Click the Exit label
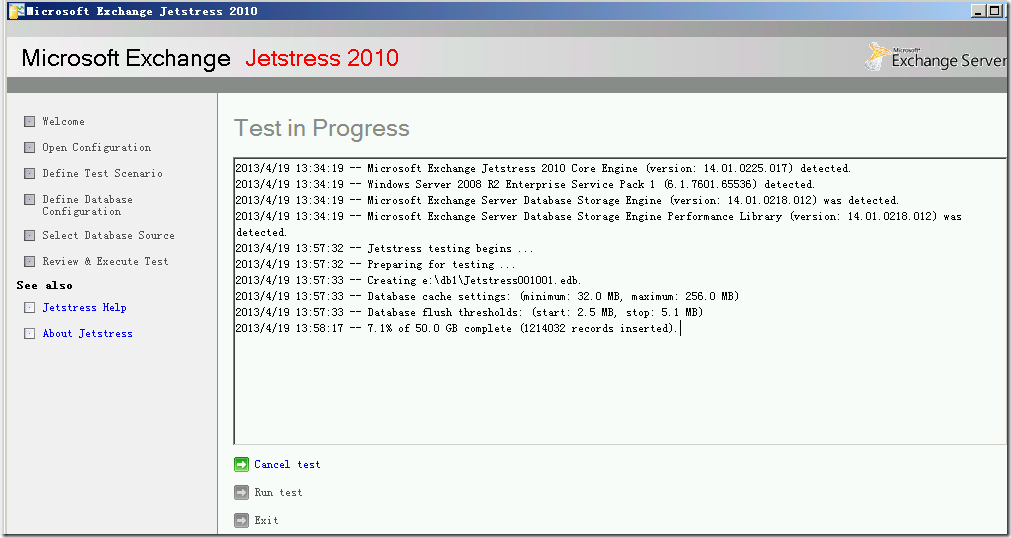Image resolution: width=1011 pixels, height=538 pixels. tap(266, 521)
